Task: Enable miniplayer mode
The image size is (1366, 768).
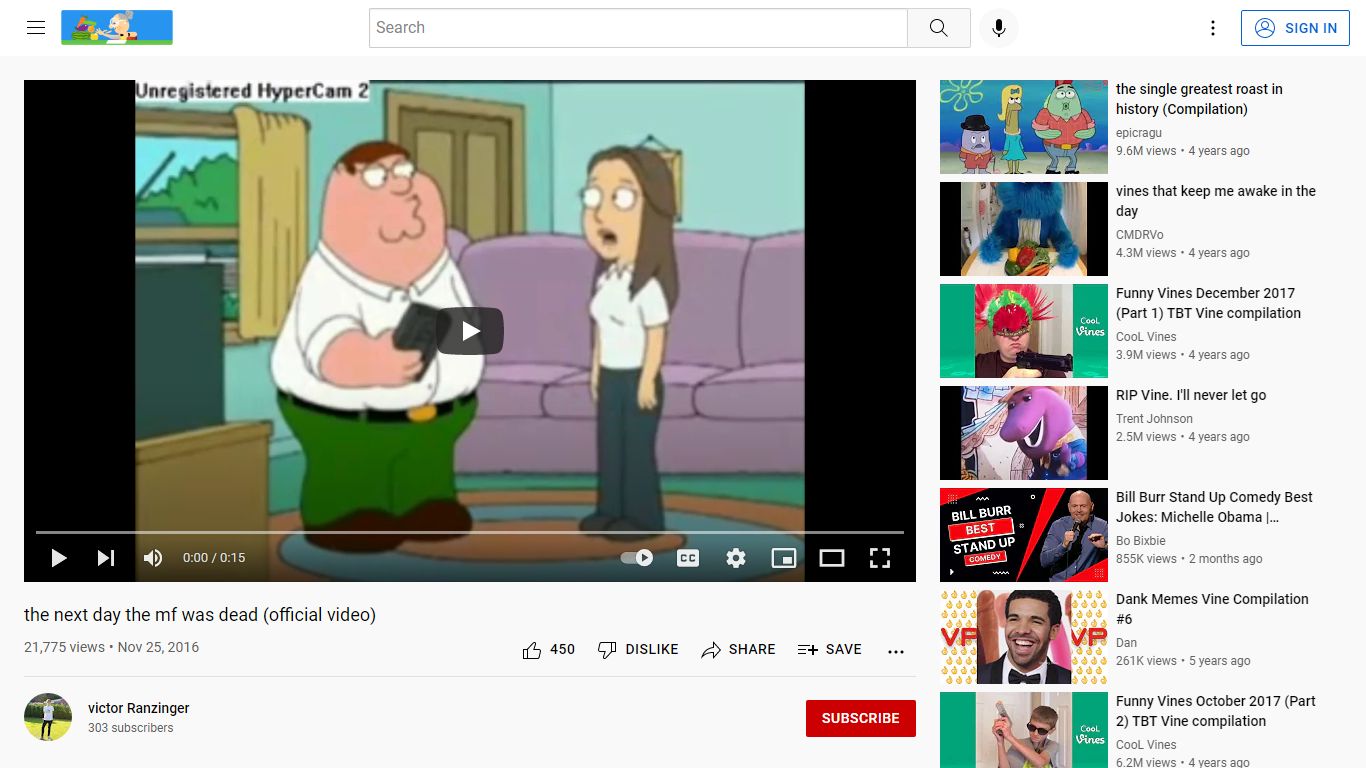Action: [x=784, y=558]
